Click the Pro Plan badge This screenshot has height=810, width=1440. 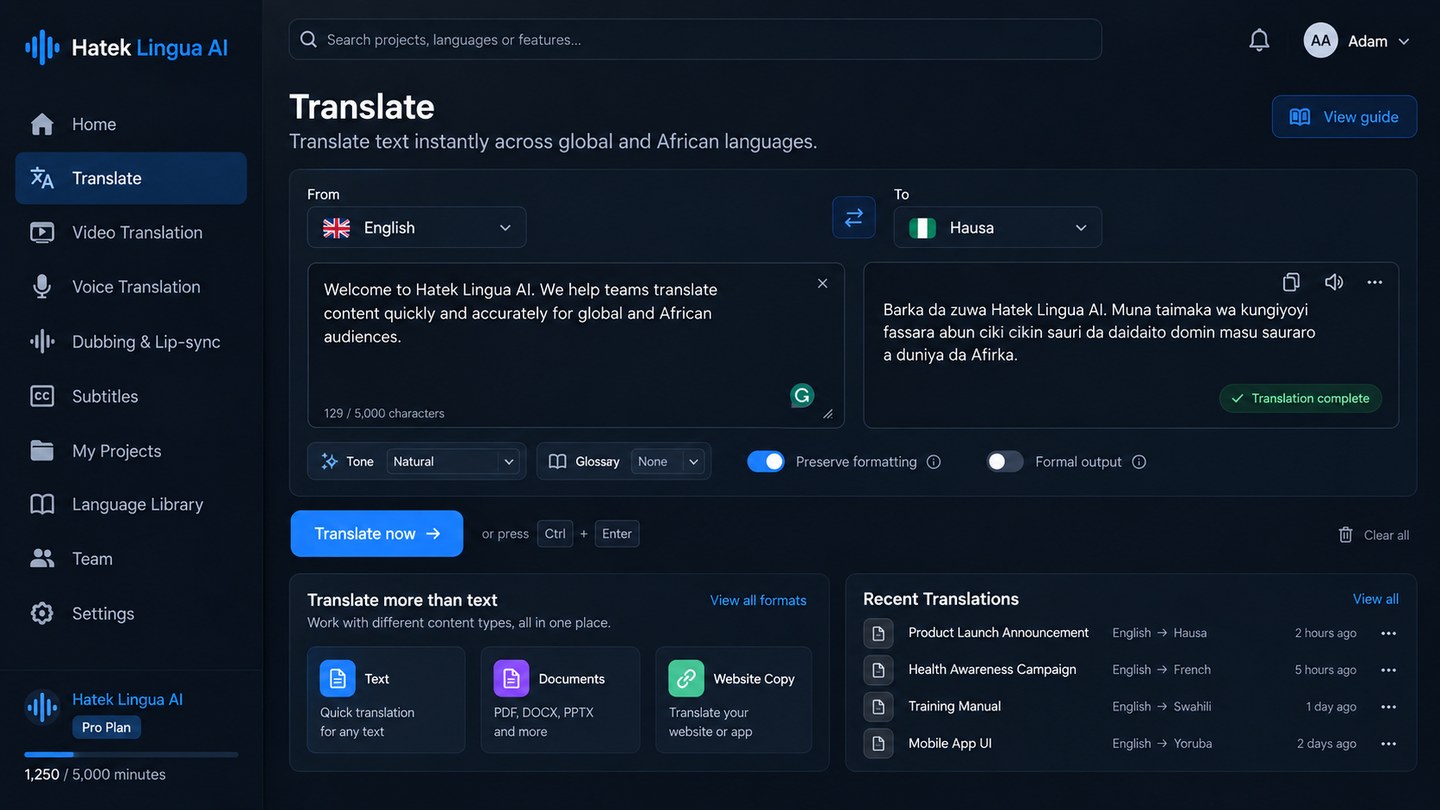(x=106, y=727)
